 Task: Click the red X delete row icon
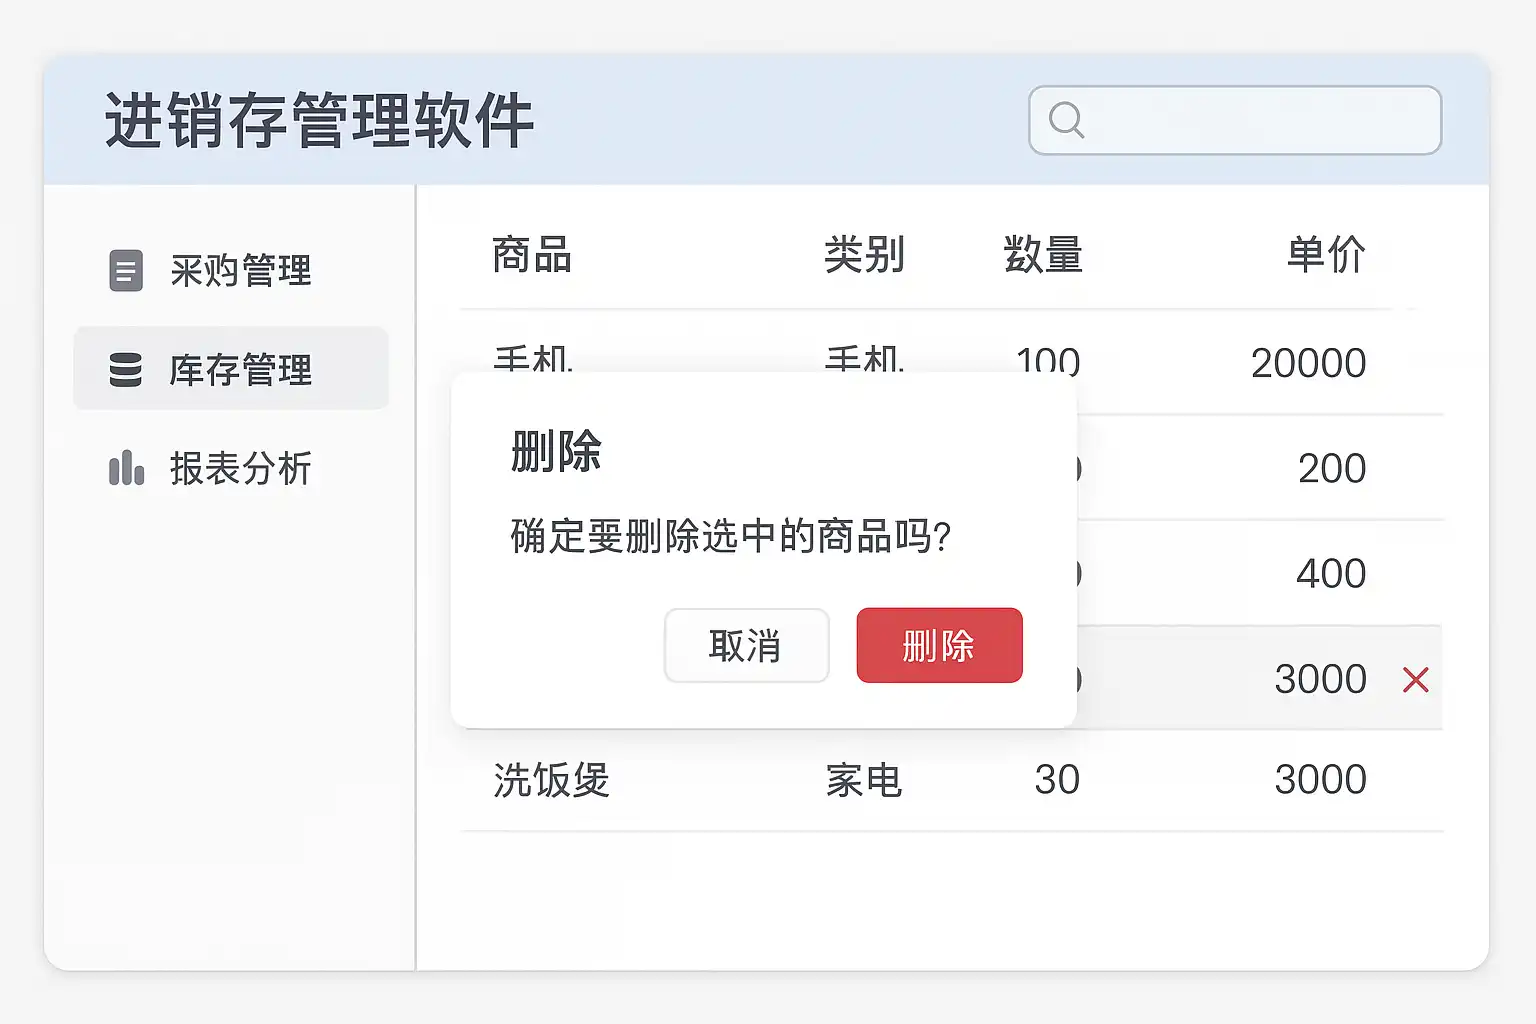pos(1415,680)
